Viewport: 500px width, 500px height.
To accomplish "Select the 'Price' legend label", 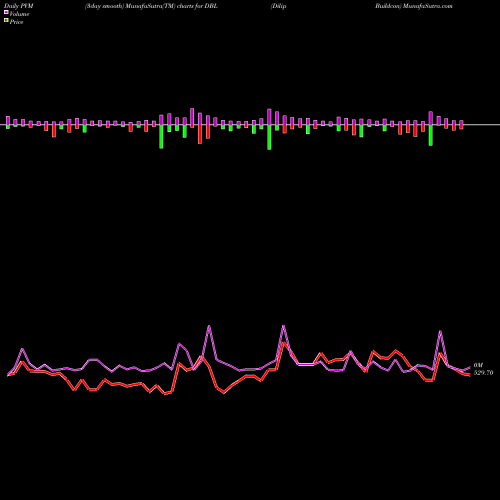I will [x=16, y=22].
